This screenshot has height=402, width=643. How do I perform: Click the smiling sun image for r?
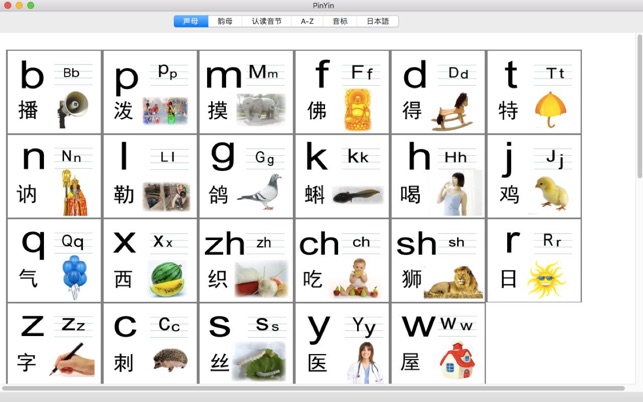tap(546, 279)
